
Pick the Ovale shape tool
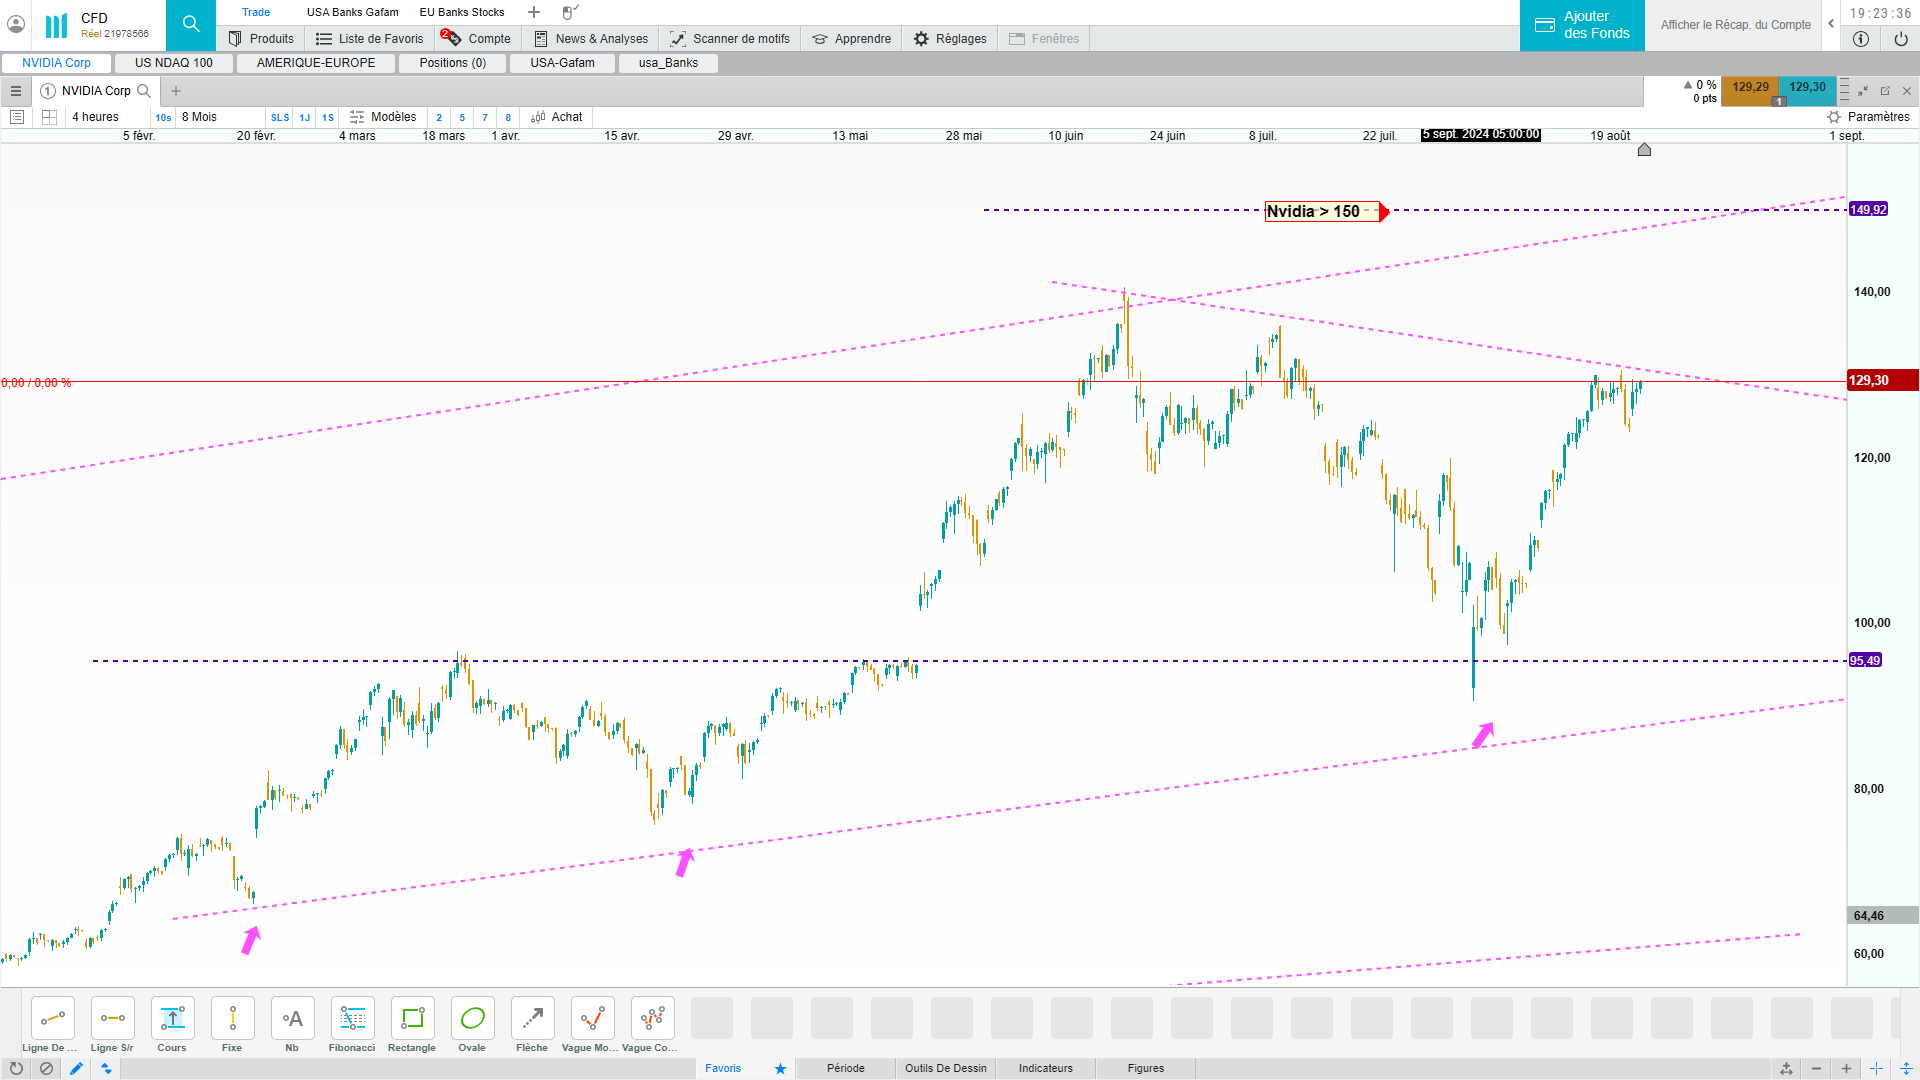tap(472, 1019)
